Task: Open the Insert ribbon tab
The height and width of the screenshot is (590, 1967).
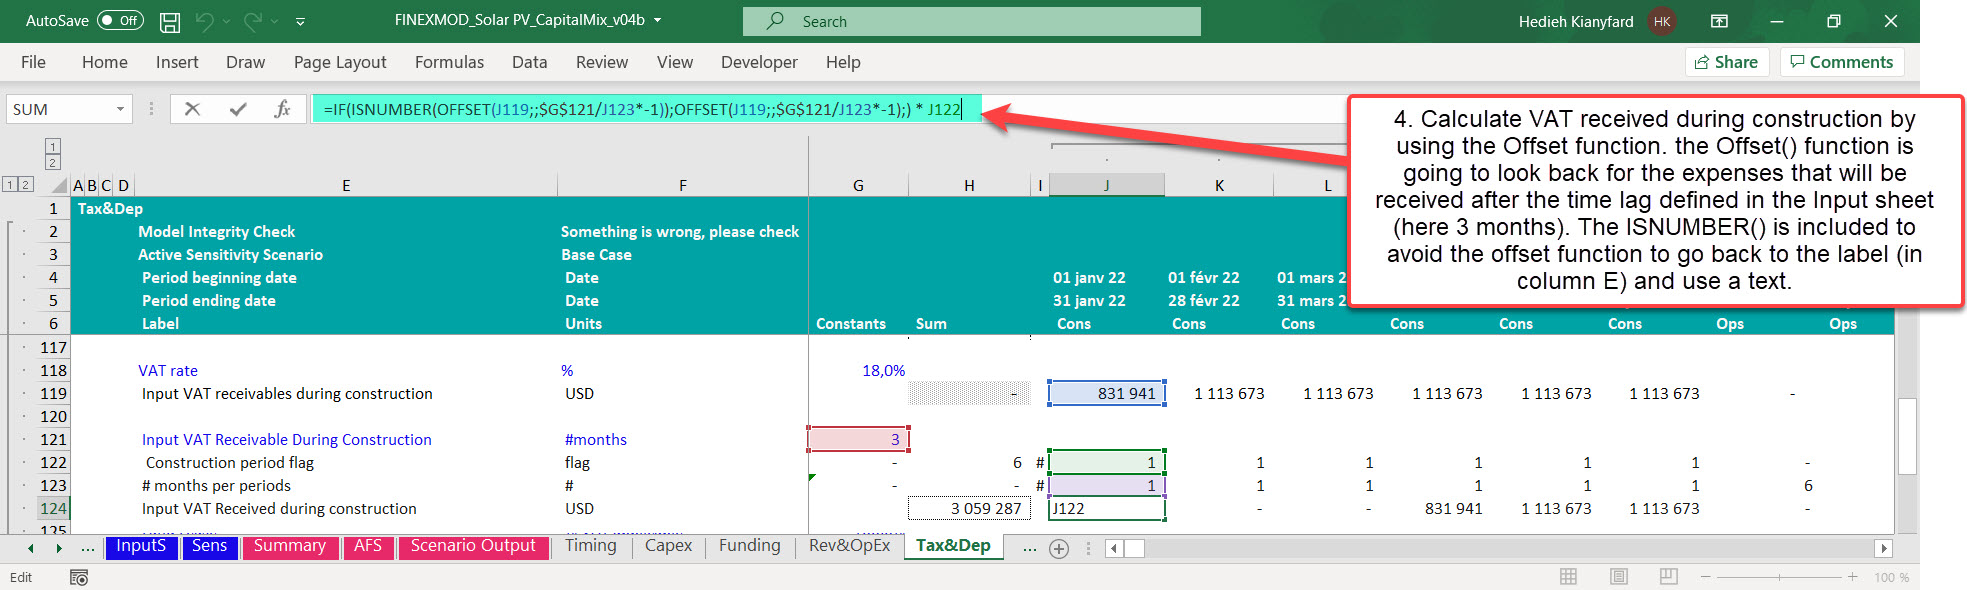Action: (x=177, y=62)
